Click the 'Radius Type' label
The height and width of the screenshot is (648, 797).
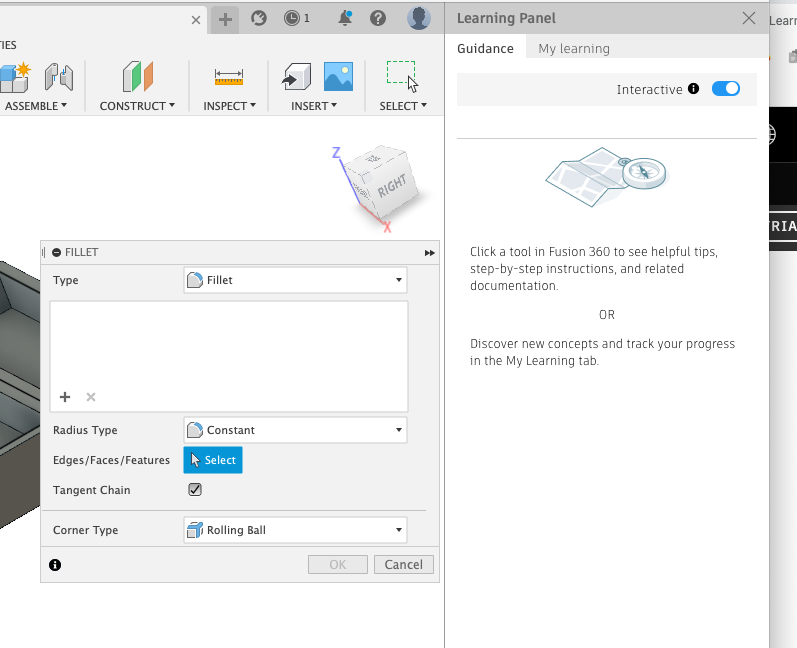pos(85,430)
